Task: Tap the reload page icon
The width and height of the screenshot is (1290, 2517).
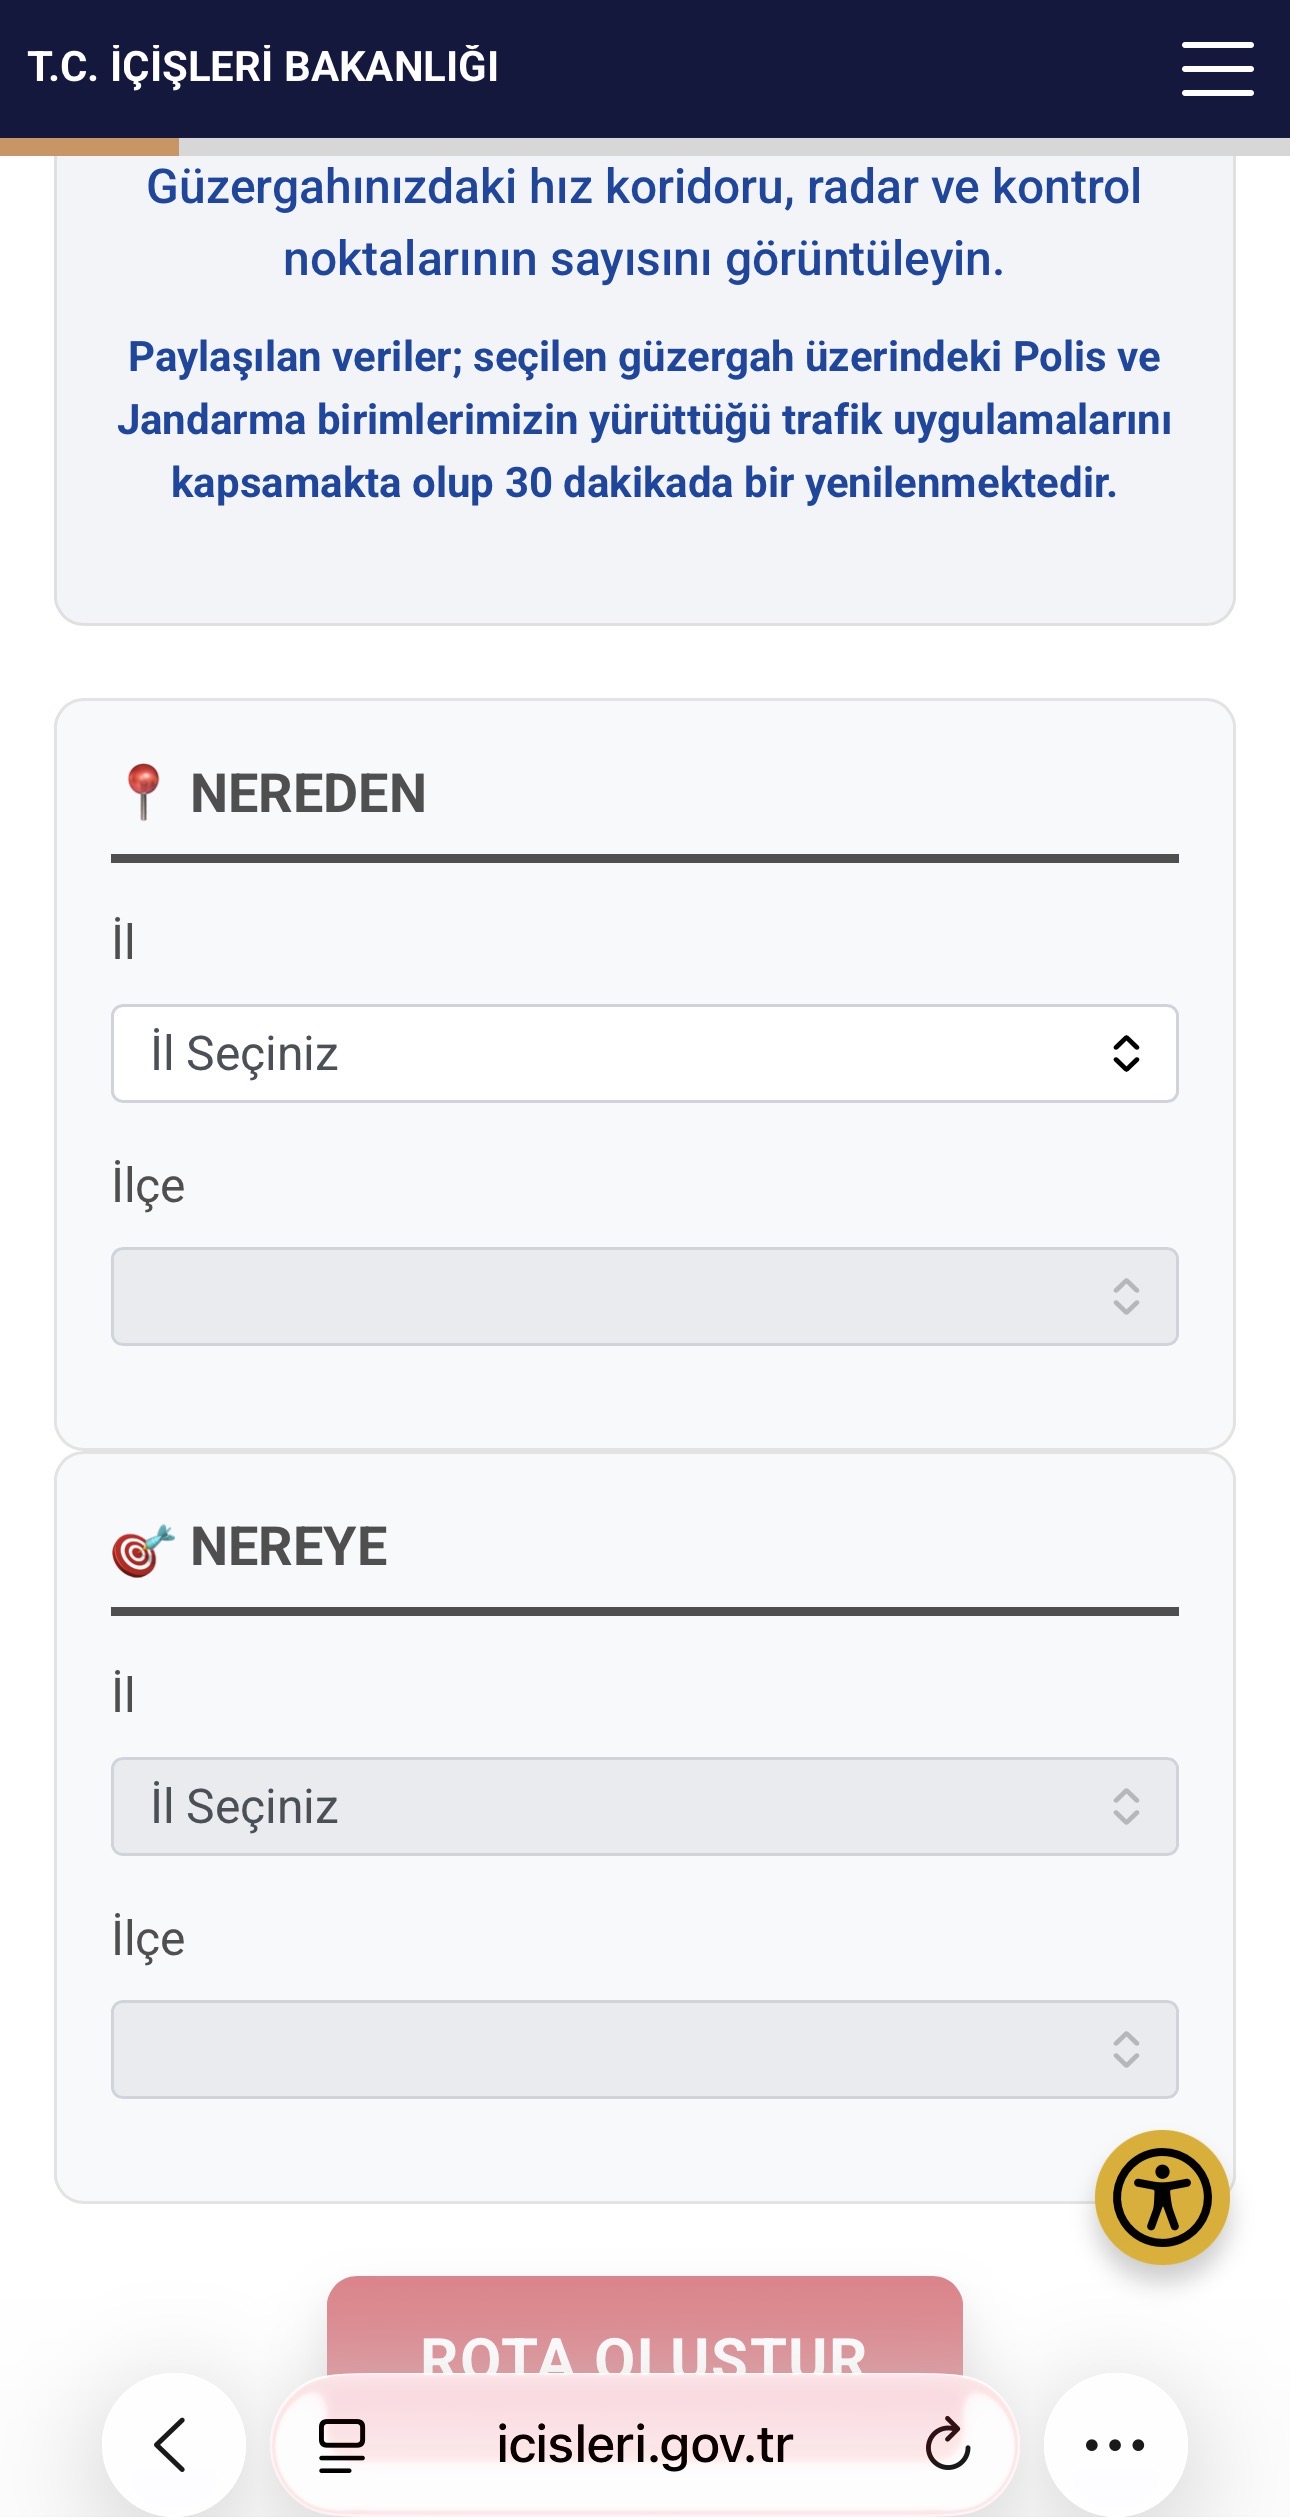Action: pos(947,2445)
